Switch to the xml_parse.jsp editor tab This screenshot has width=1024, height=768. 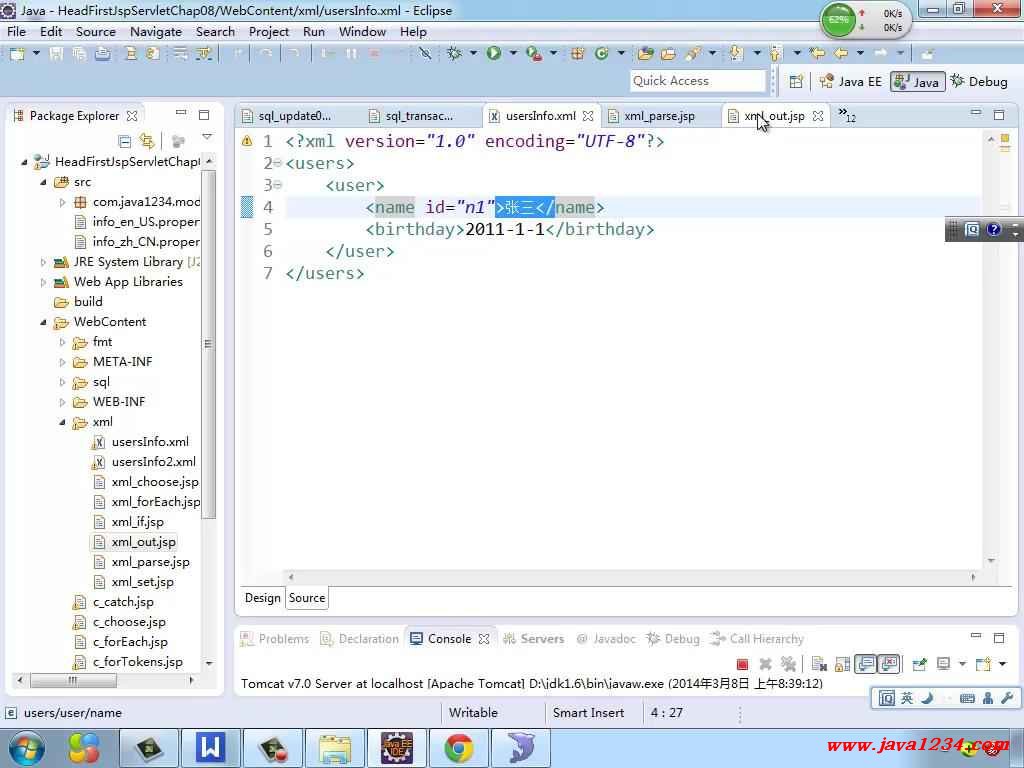point(658,116)
